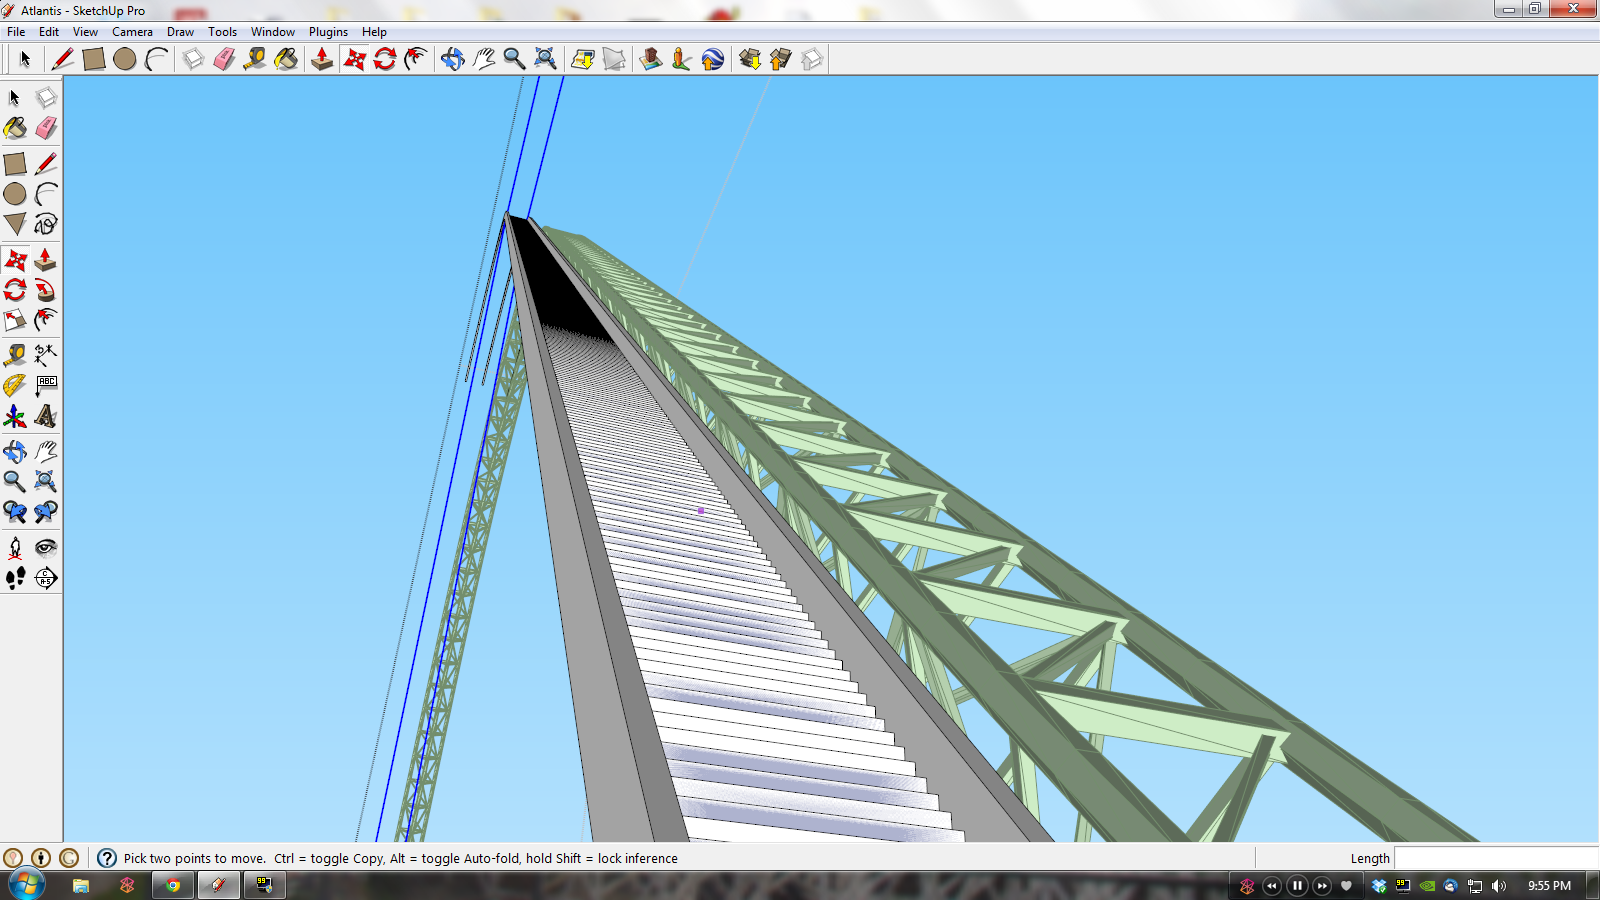Open the View menu
1600x900 pixels.
click(85, 32)
